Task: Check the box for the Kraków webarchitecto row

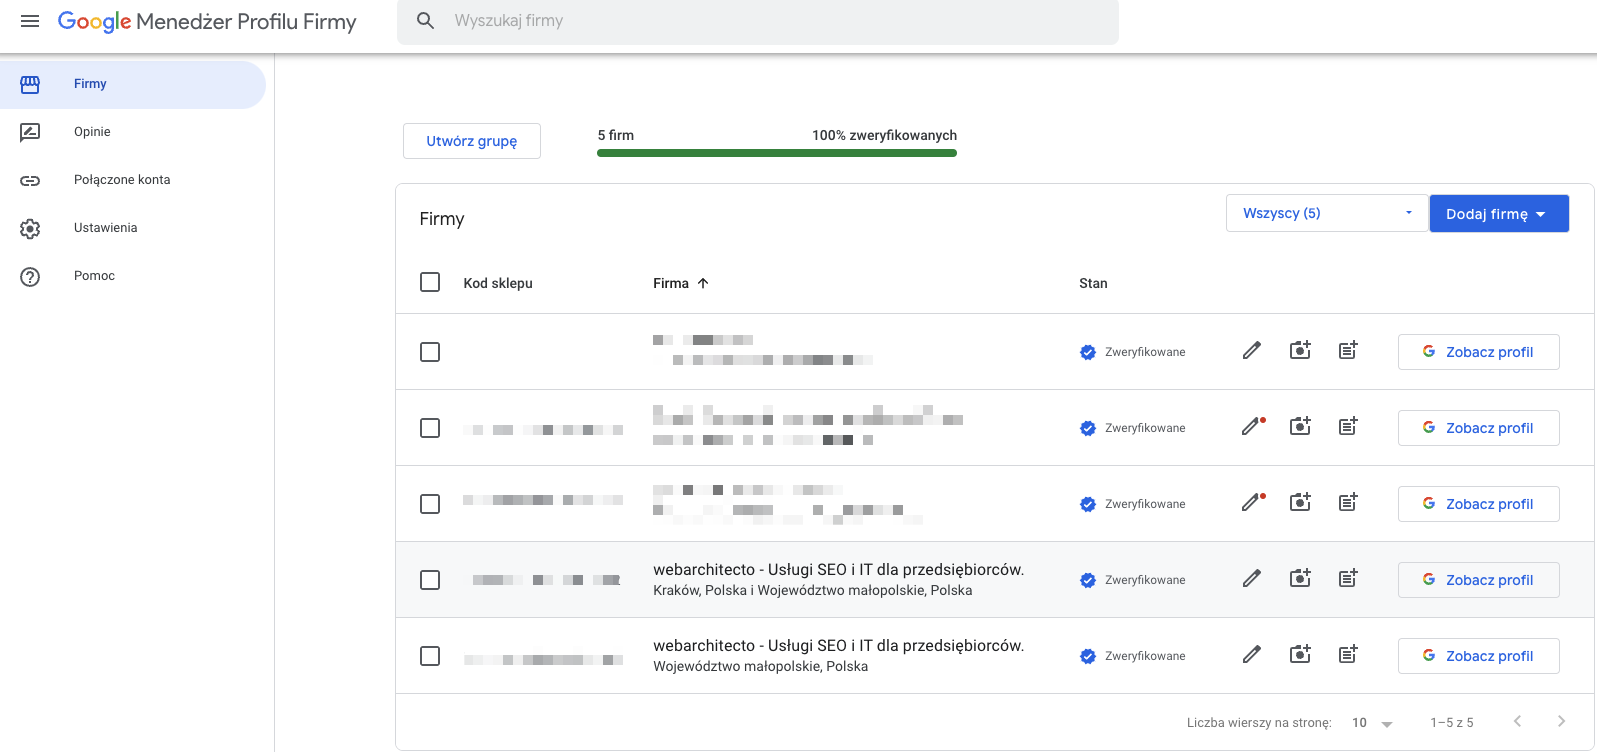Action: tap(430, 580)
